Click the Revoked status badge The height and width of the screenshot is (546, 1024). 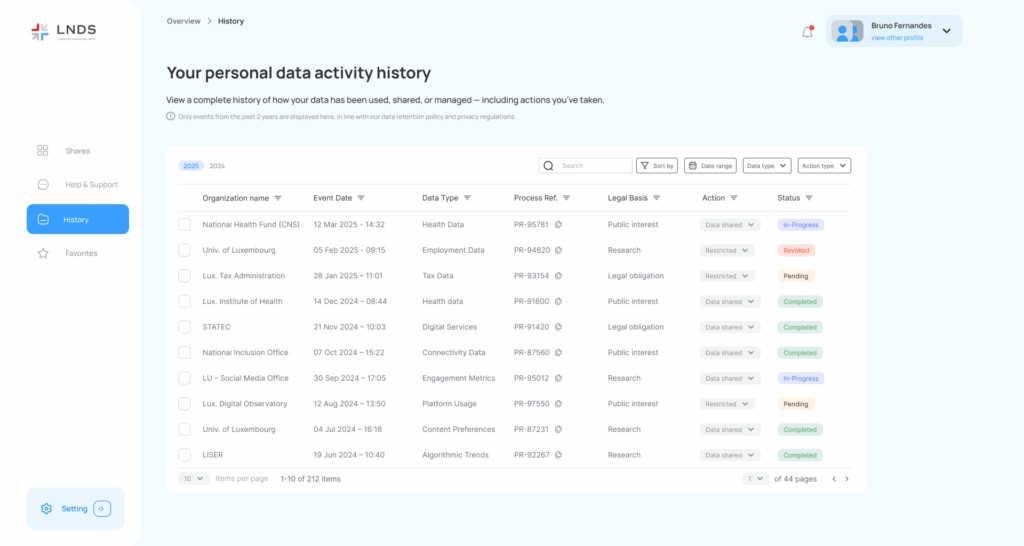point(796,250)
